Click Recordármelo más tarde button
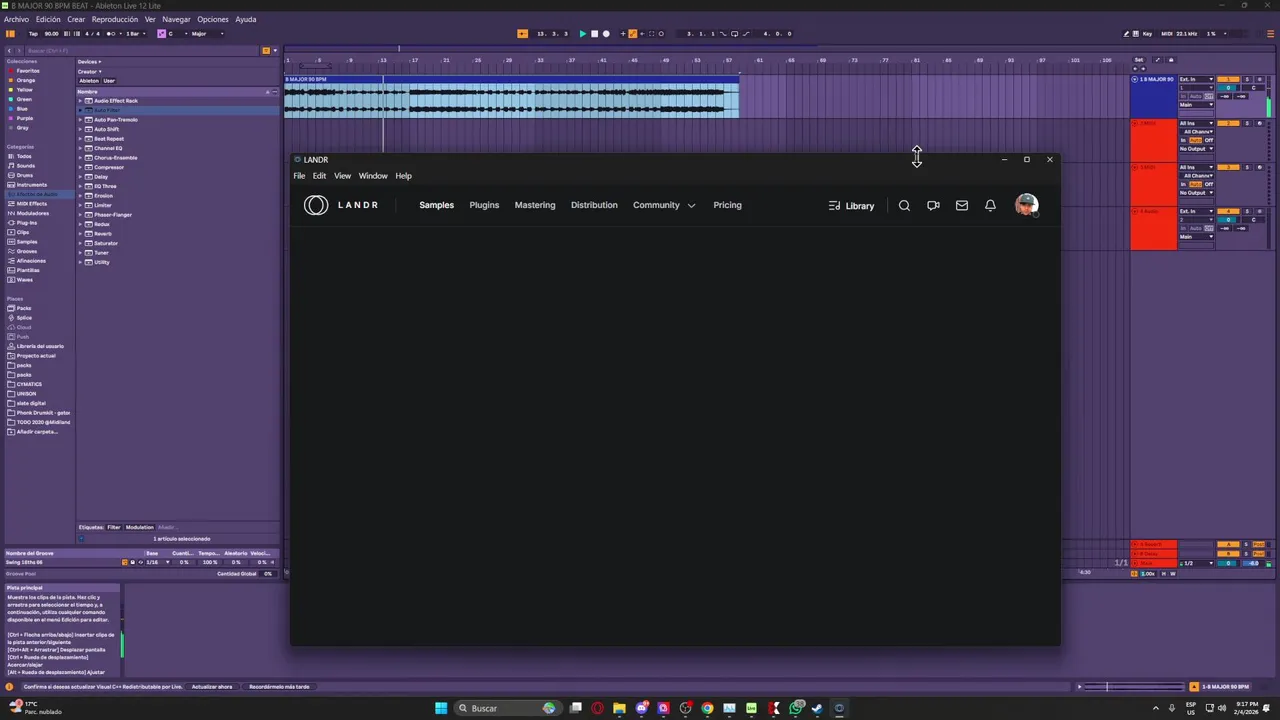 coord(279,687)
